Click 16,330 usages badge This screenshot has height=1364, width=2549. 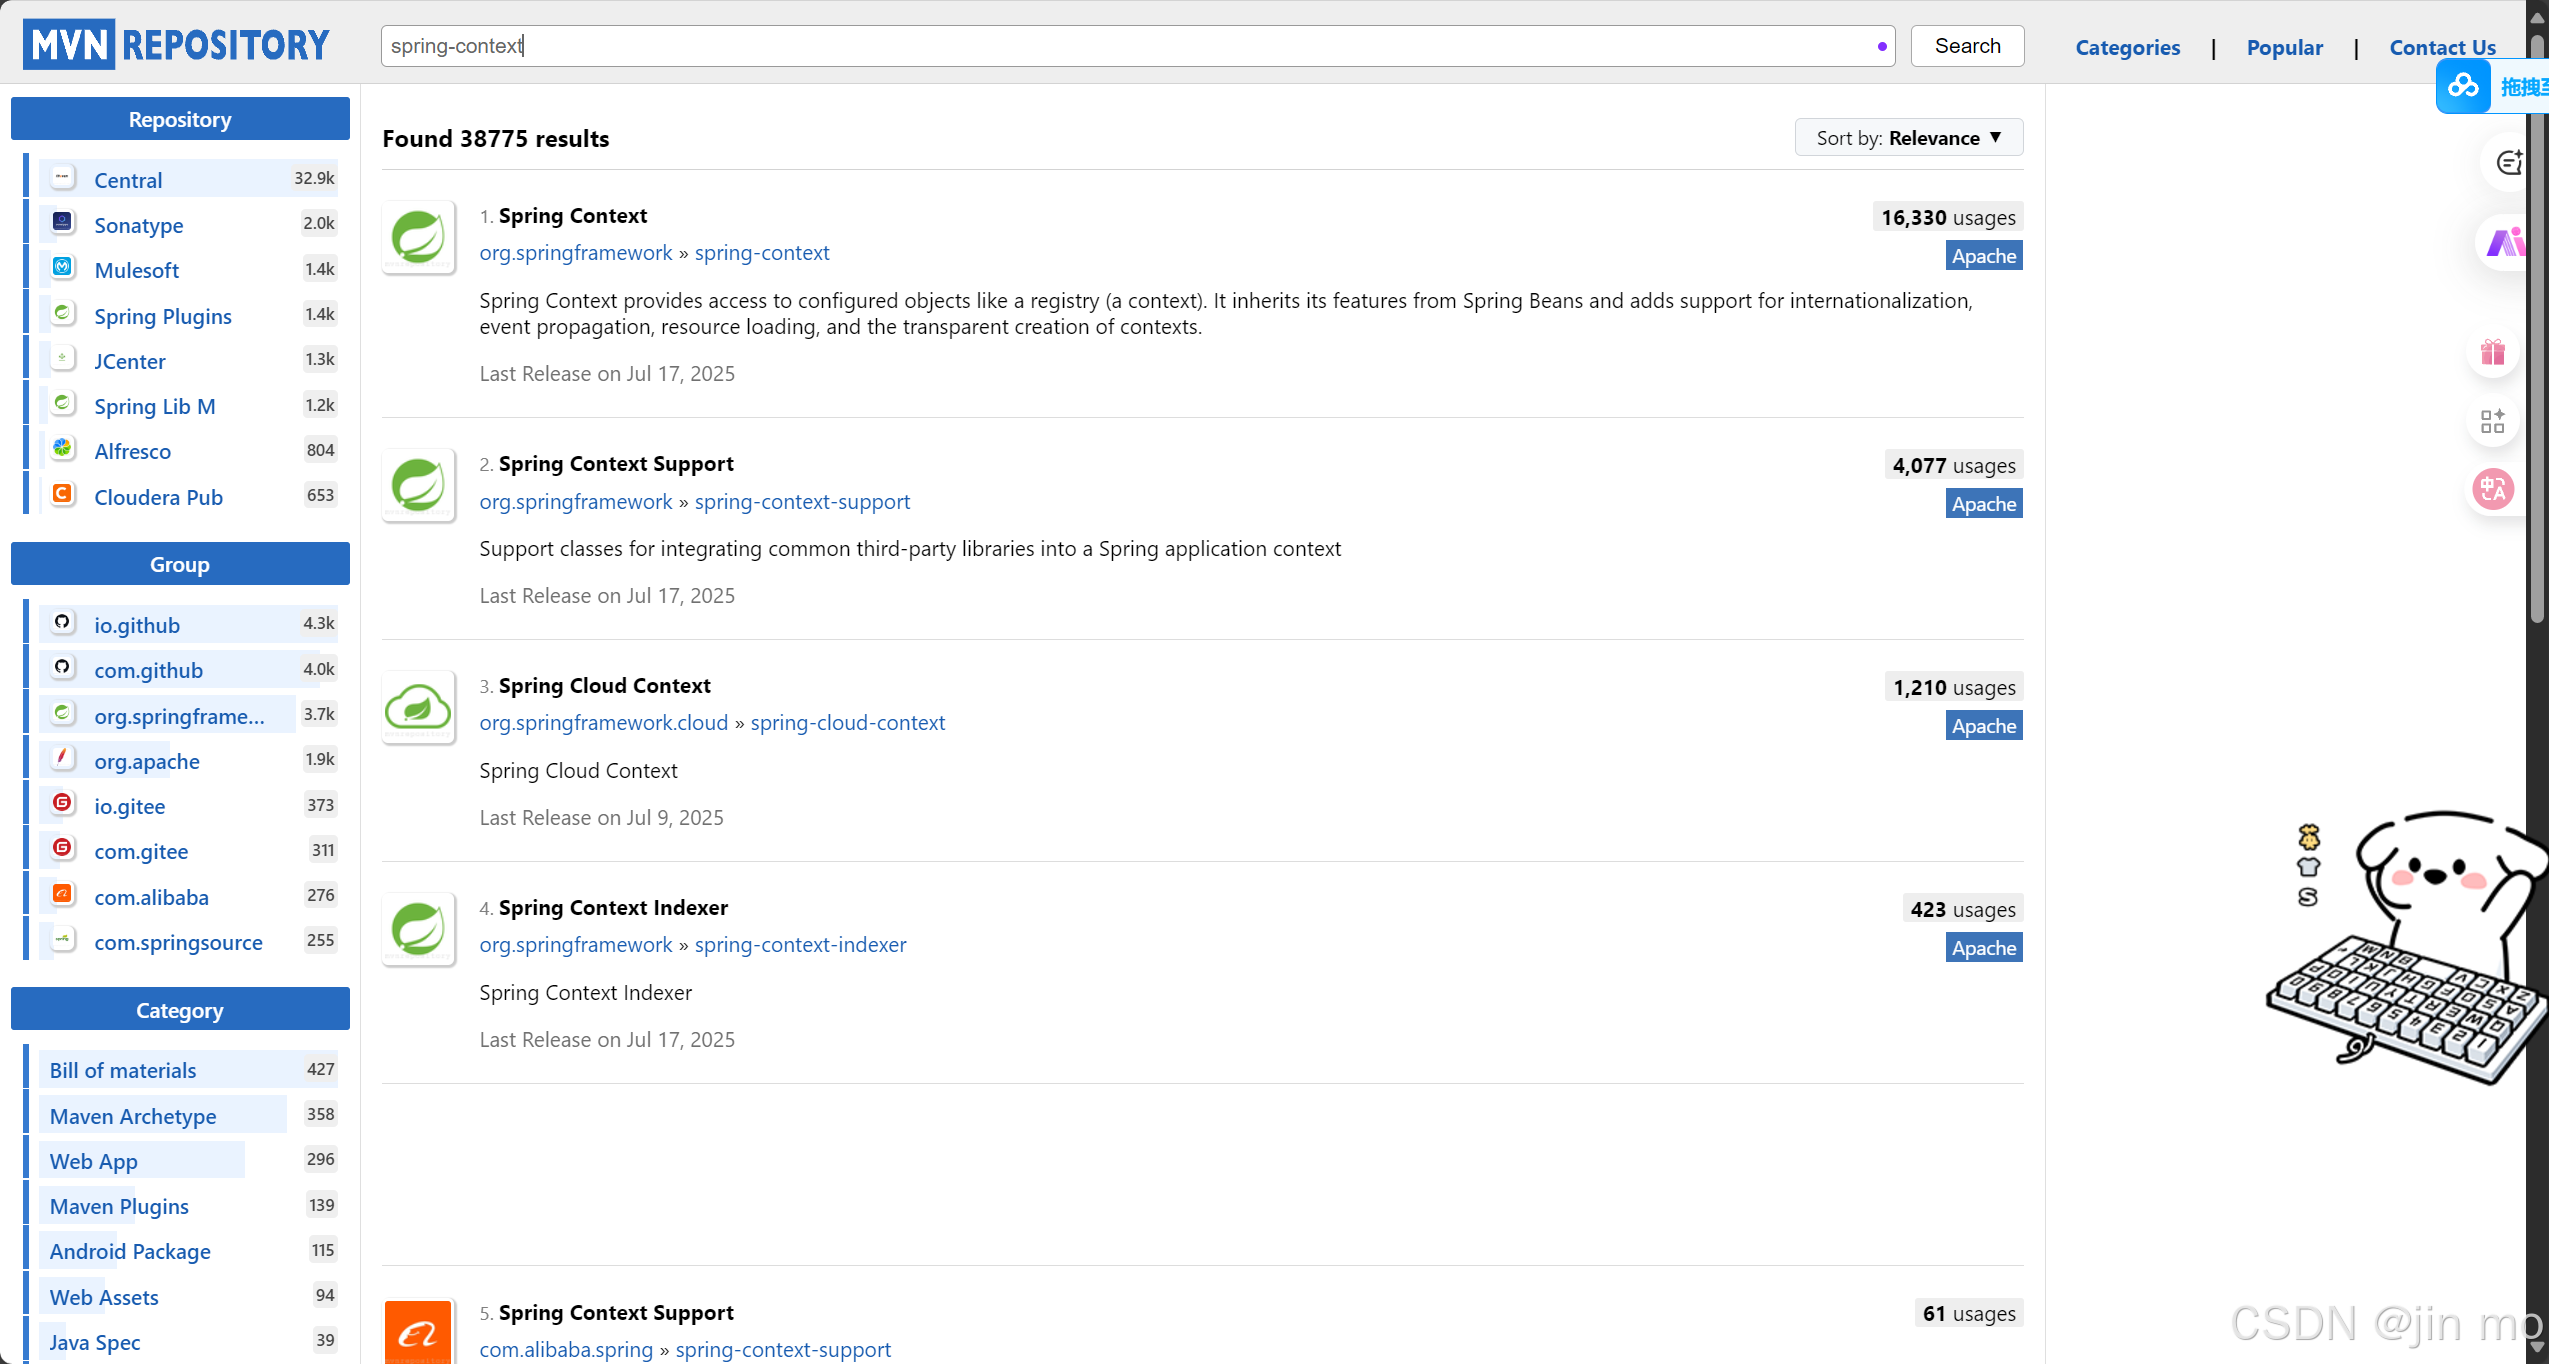point(1948,217)
